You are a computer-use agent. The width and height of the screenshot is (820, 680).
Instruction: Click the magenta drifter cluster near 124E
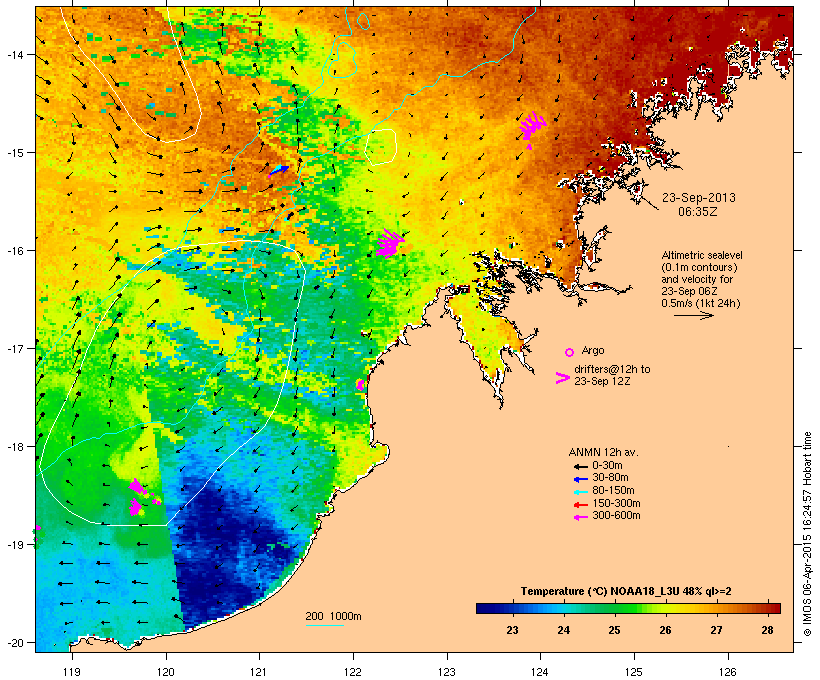[x=532, y=127]
